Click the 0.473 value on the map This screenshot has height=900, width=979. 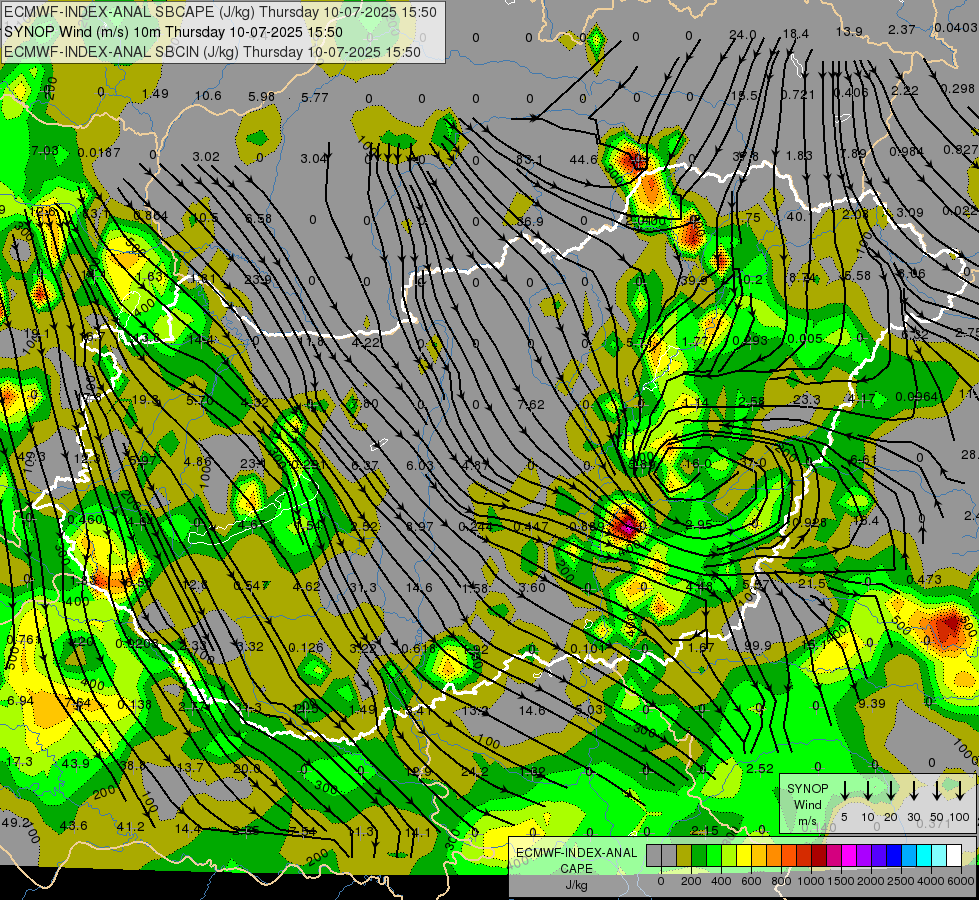(923, 579)
